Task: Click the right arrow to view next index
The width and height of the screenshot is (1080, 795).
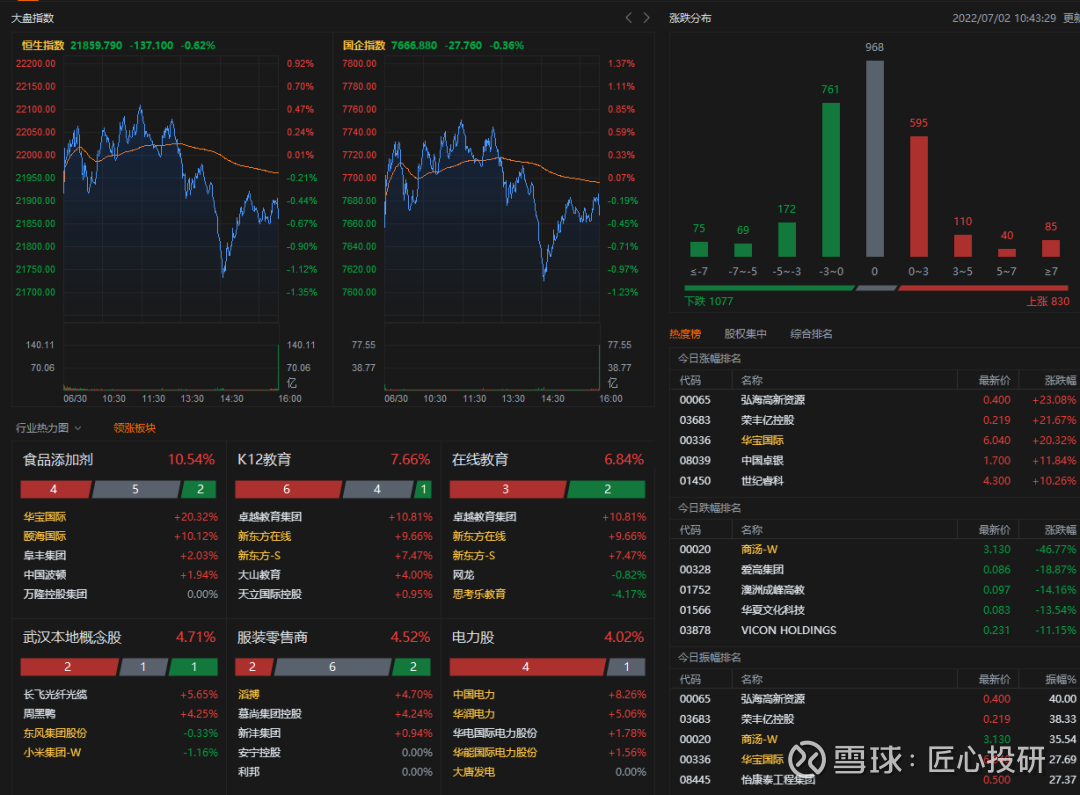Action: tap(646, 17)
